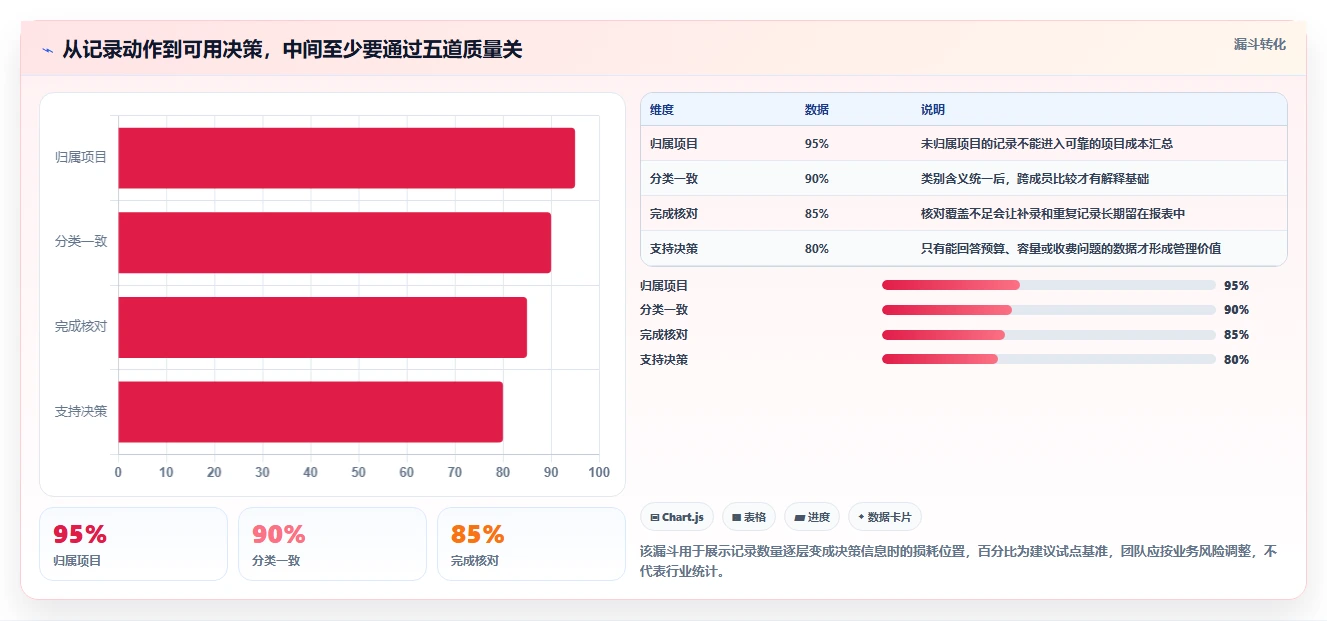
Task: Click the 85% table cell
Action: point(817,214)
